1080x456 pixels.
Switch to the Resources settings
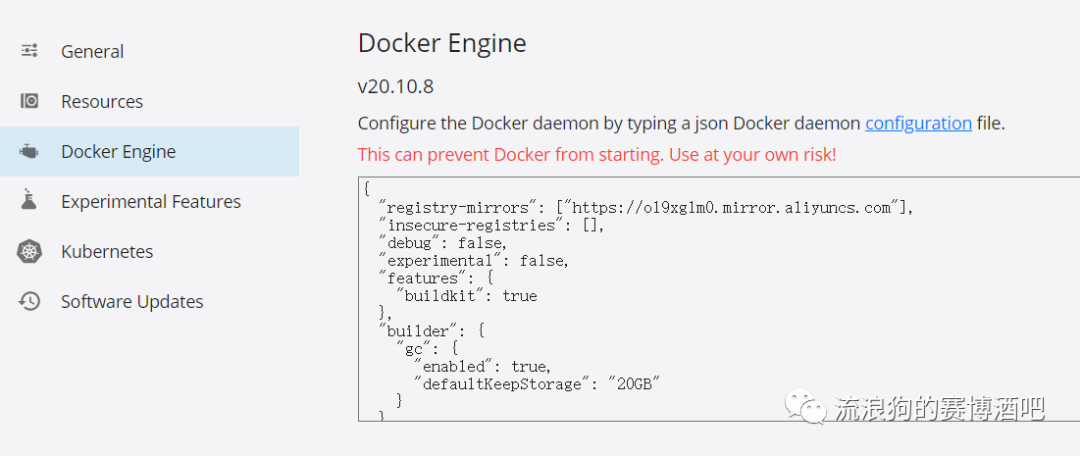coord(101,101)
